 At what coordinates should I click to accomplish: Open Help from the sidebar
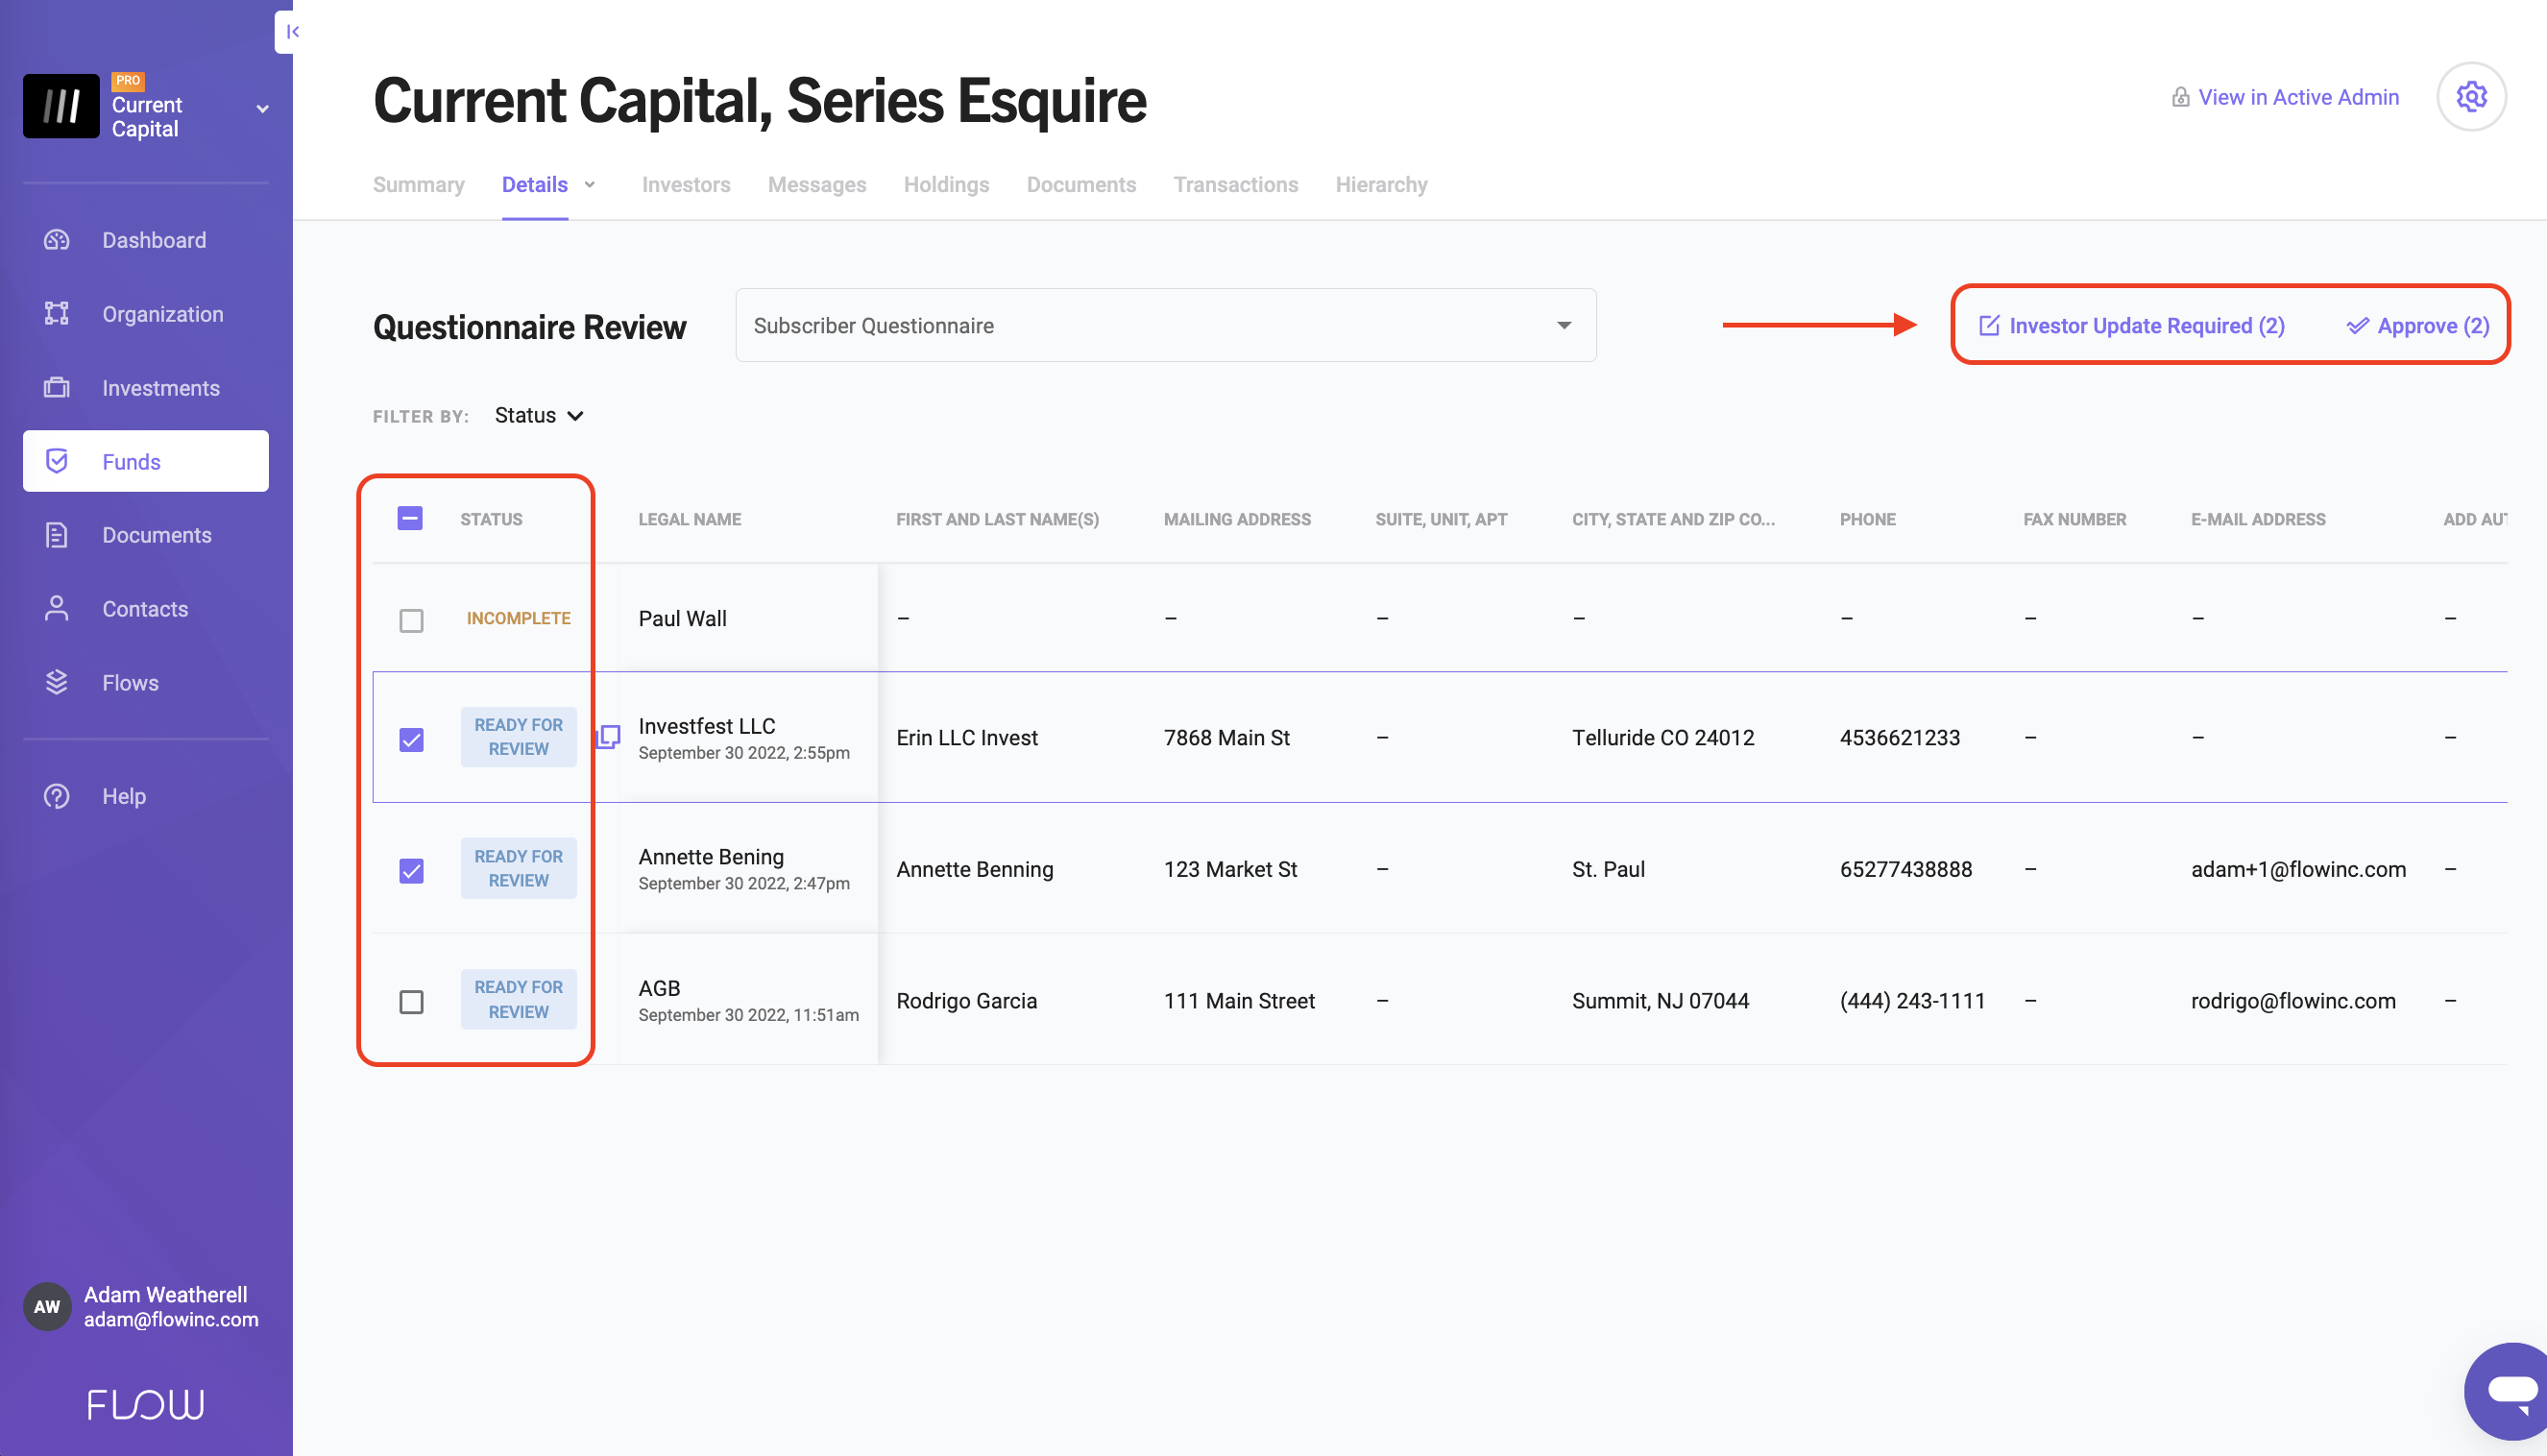[x=146, y=796]
